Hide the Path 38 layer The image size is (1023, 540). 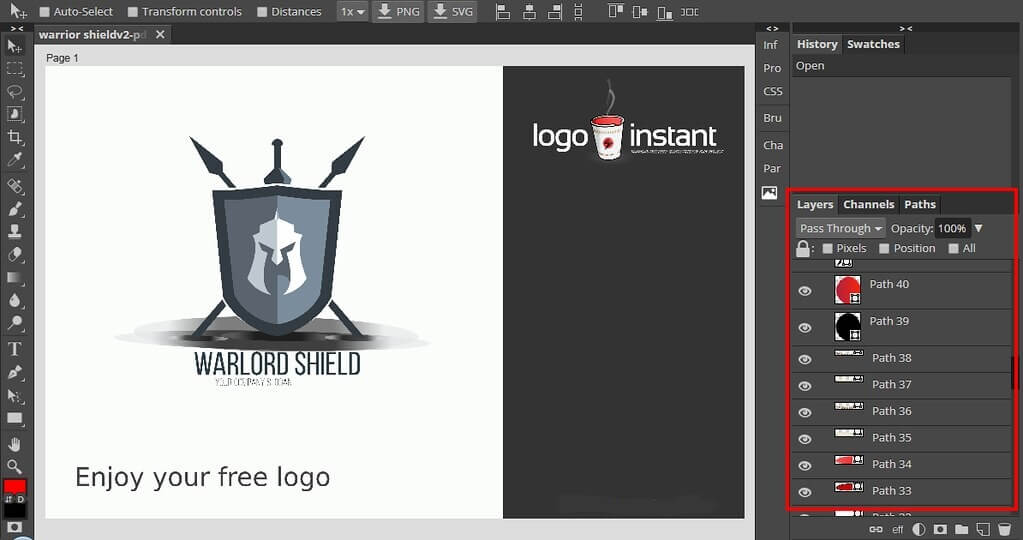805,359
